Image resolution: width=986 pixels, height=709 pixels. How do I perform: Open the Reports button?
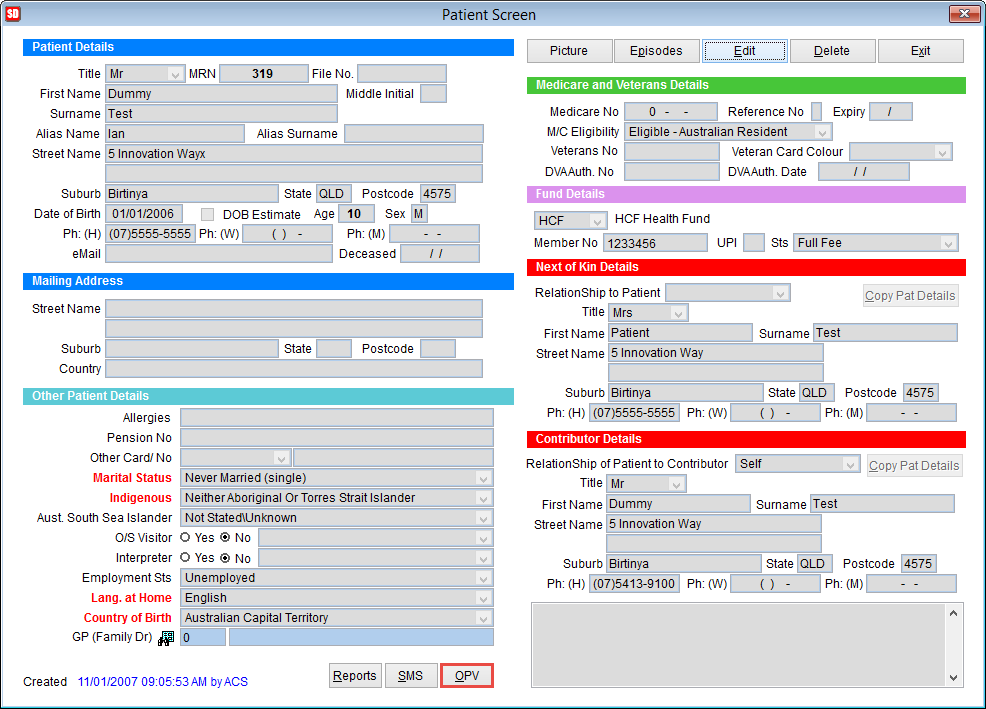pos(355,676)
